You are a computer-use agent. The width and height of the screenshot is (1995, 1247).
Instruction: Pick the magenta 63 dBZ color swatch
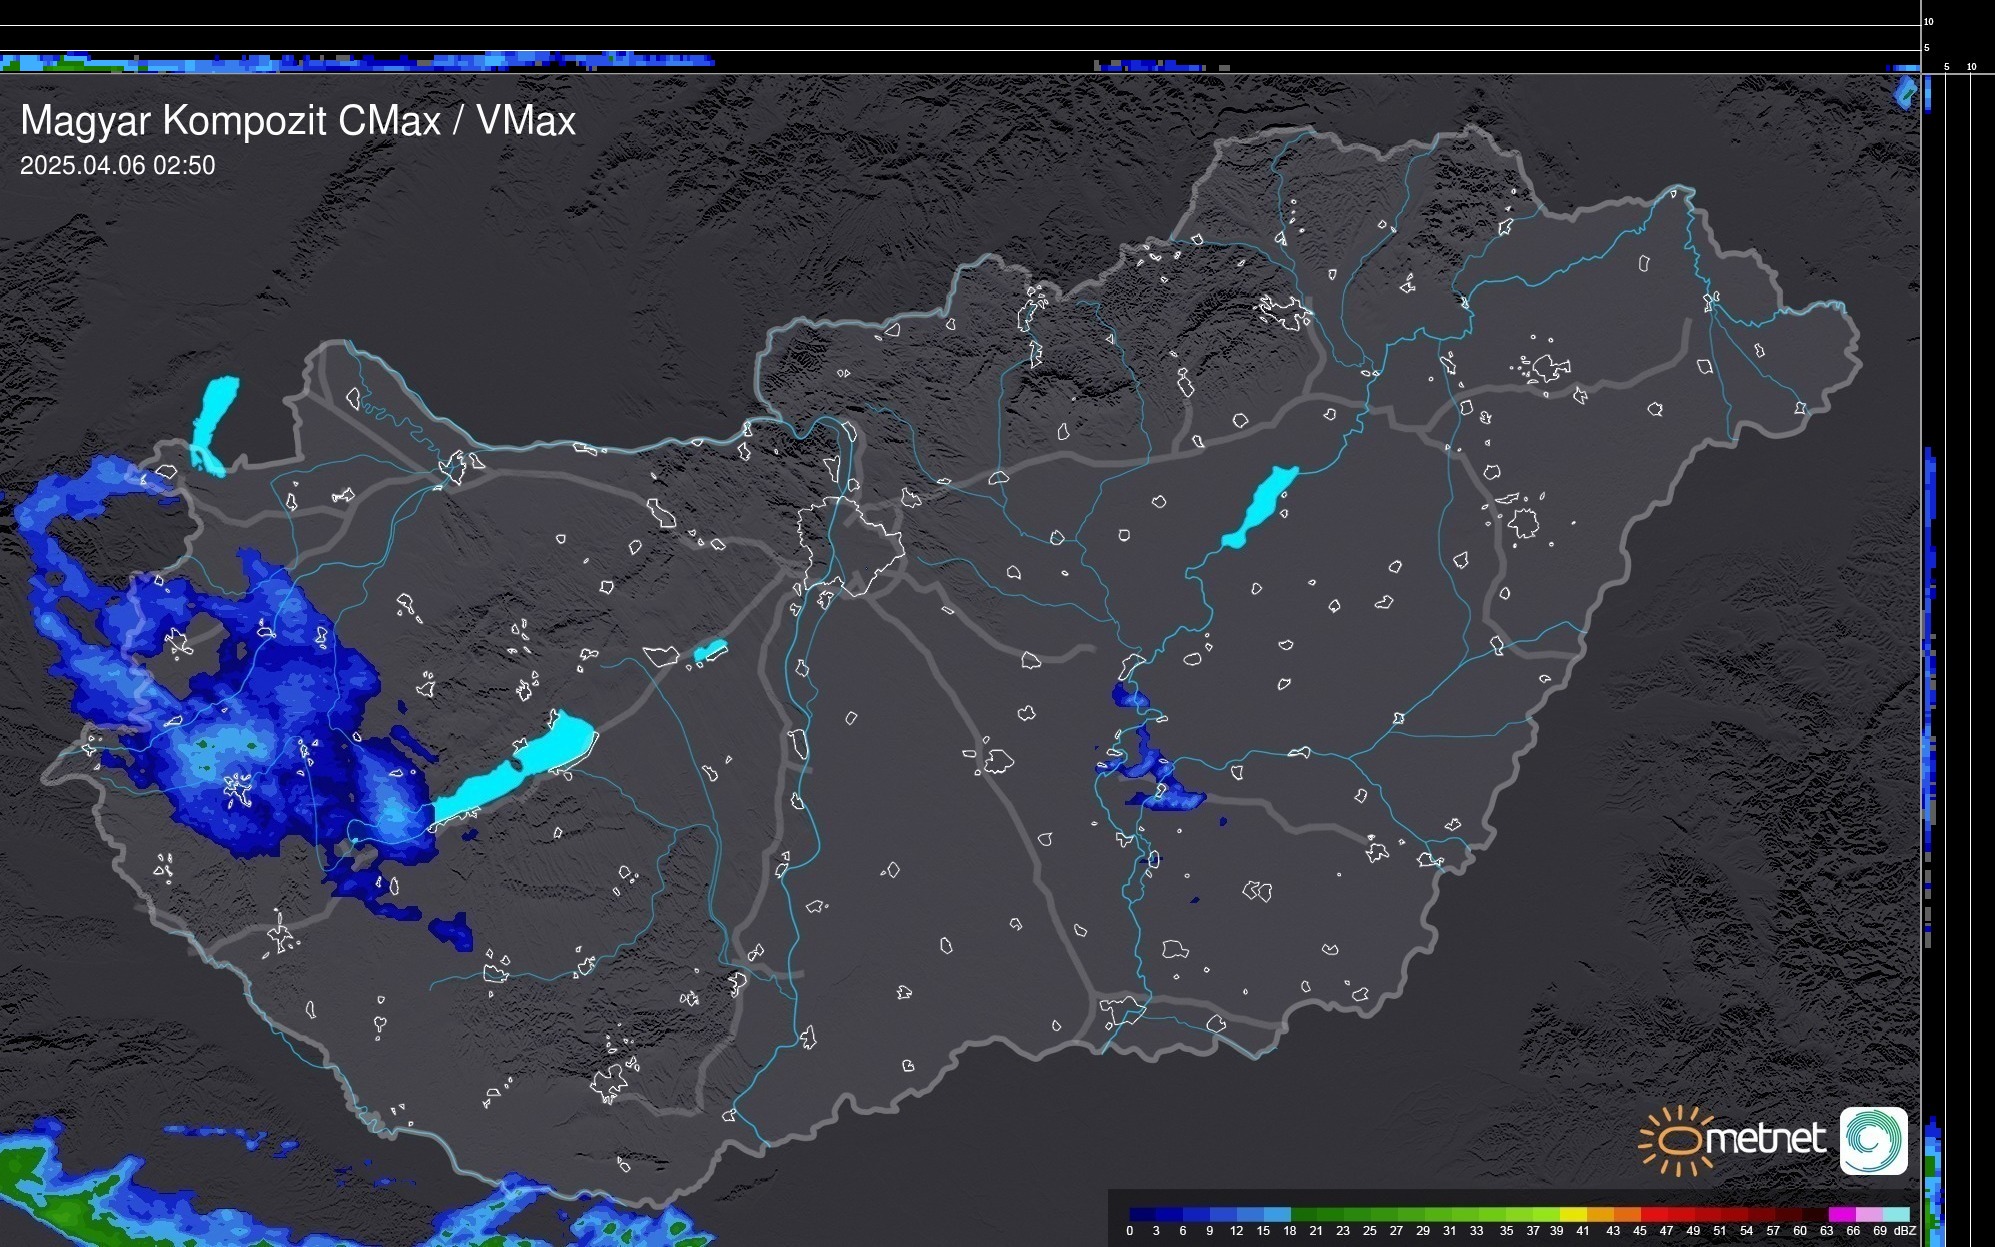click(x=1840, y=1214)
